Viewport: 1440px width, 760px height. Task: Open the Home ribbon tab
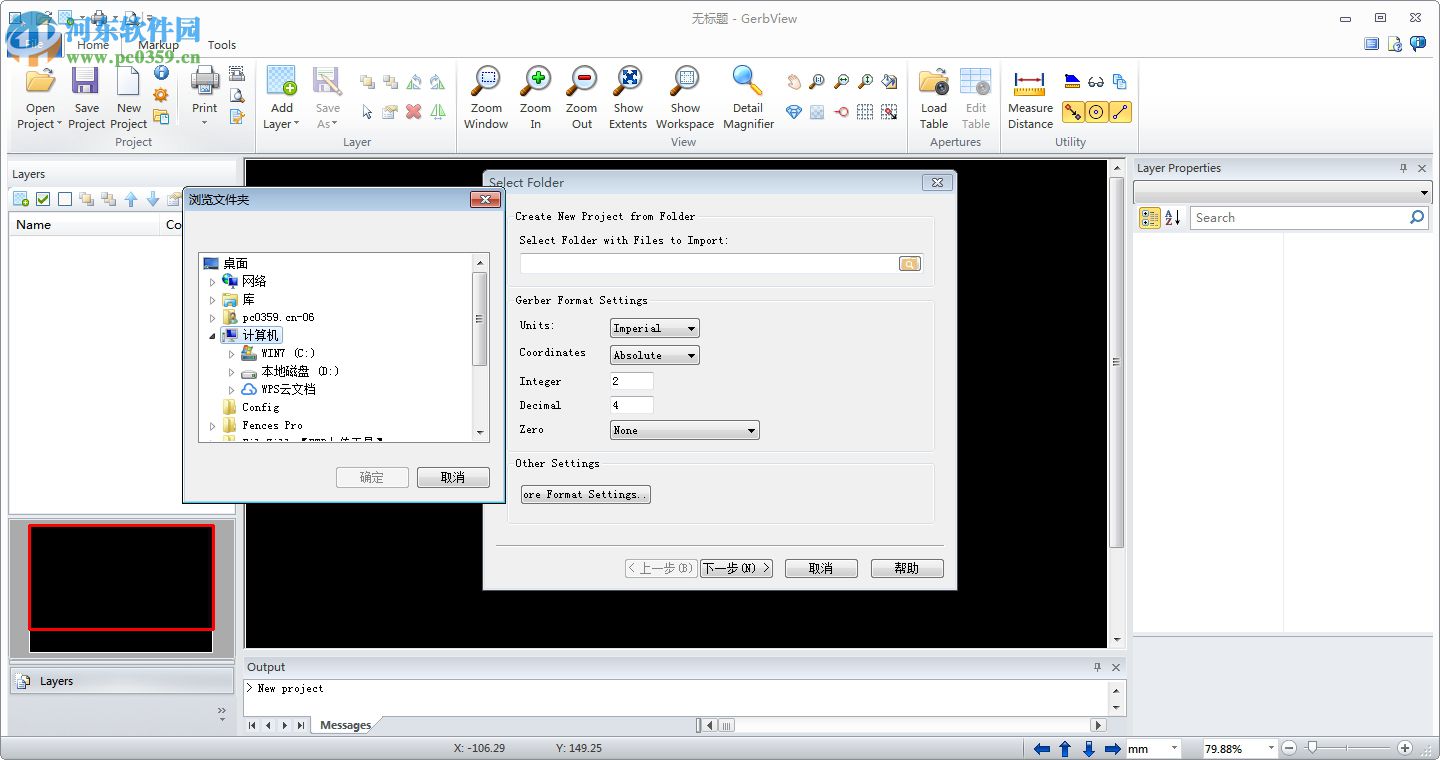pyautogui.click(x=93, y=45)
